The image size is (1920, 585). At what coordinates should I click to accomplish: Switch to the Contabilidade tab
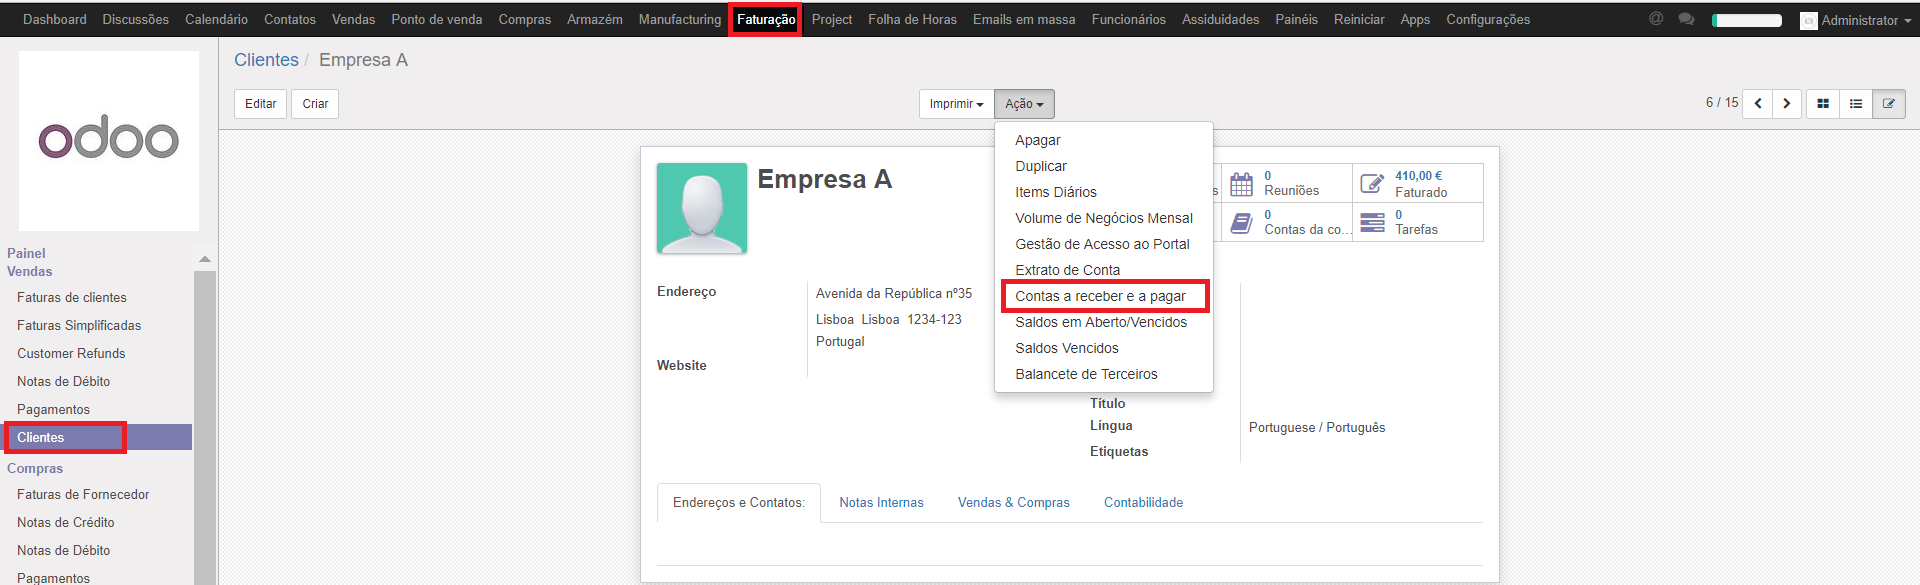coord(1143,503)
